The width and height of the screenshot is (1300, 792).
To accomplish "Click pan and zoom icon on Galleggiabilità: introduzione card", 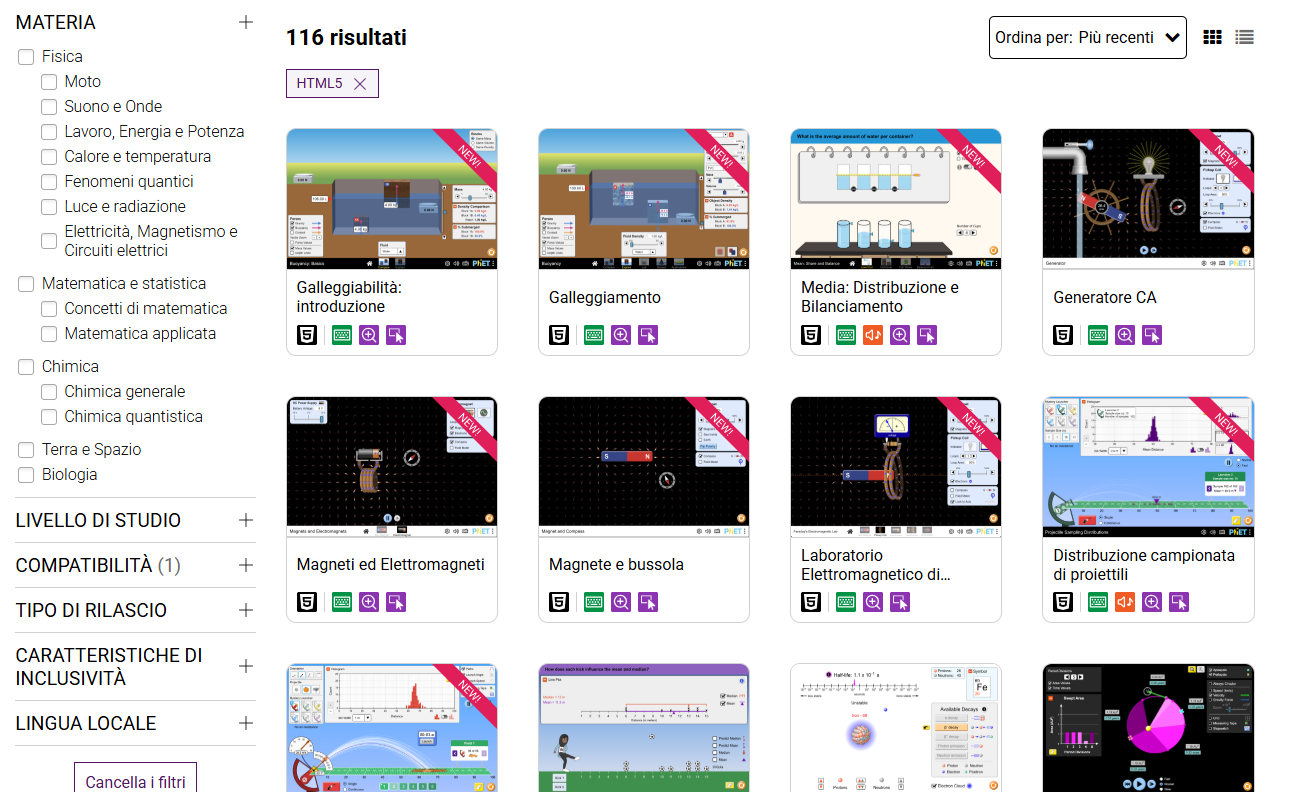I will pos(369,335).
